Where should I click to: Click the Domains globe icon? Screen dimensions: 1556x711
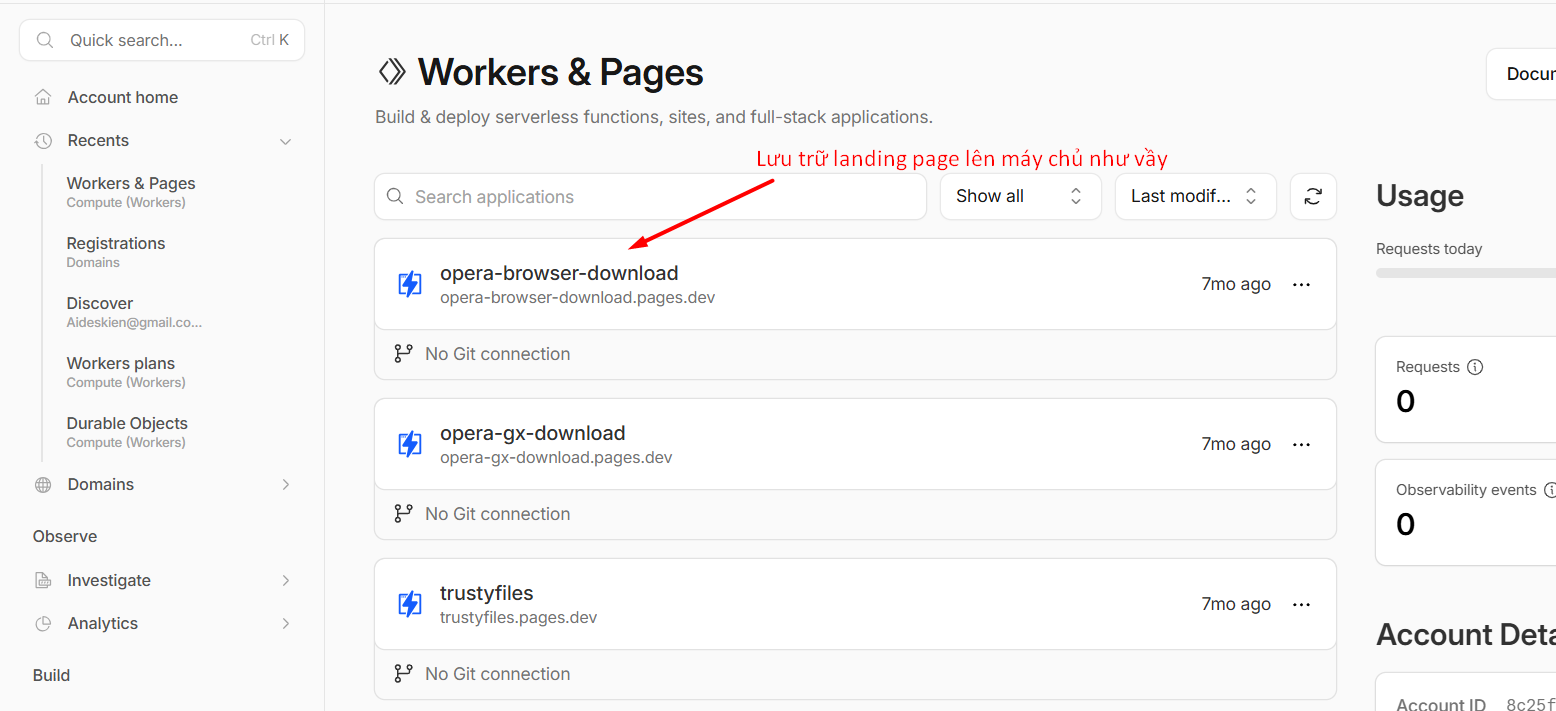[x=43, y=485]
